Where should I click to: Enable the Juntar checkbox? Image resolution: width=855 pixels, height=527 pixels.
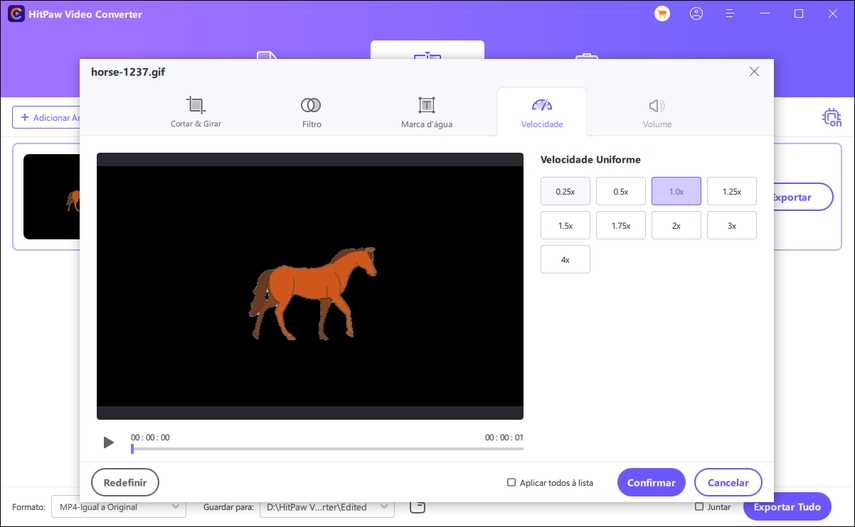pos(699,507)
